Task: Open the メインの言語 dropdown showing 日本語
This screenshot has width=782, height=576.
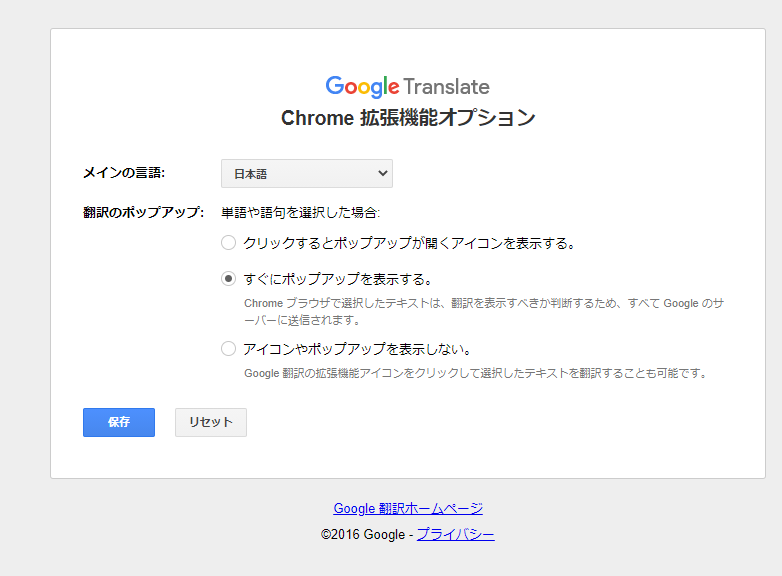Action: (307, 174)
